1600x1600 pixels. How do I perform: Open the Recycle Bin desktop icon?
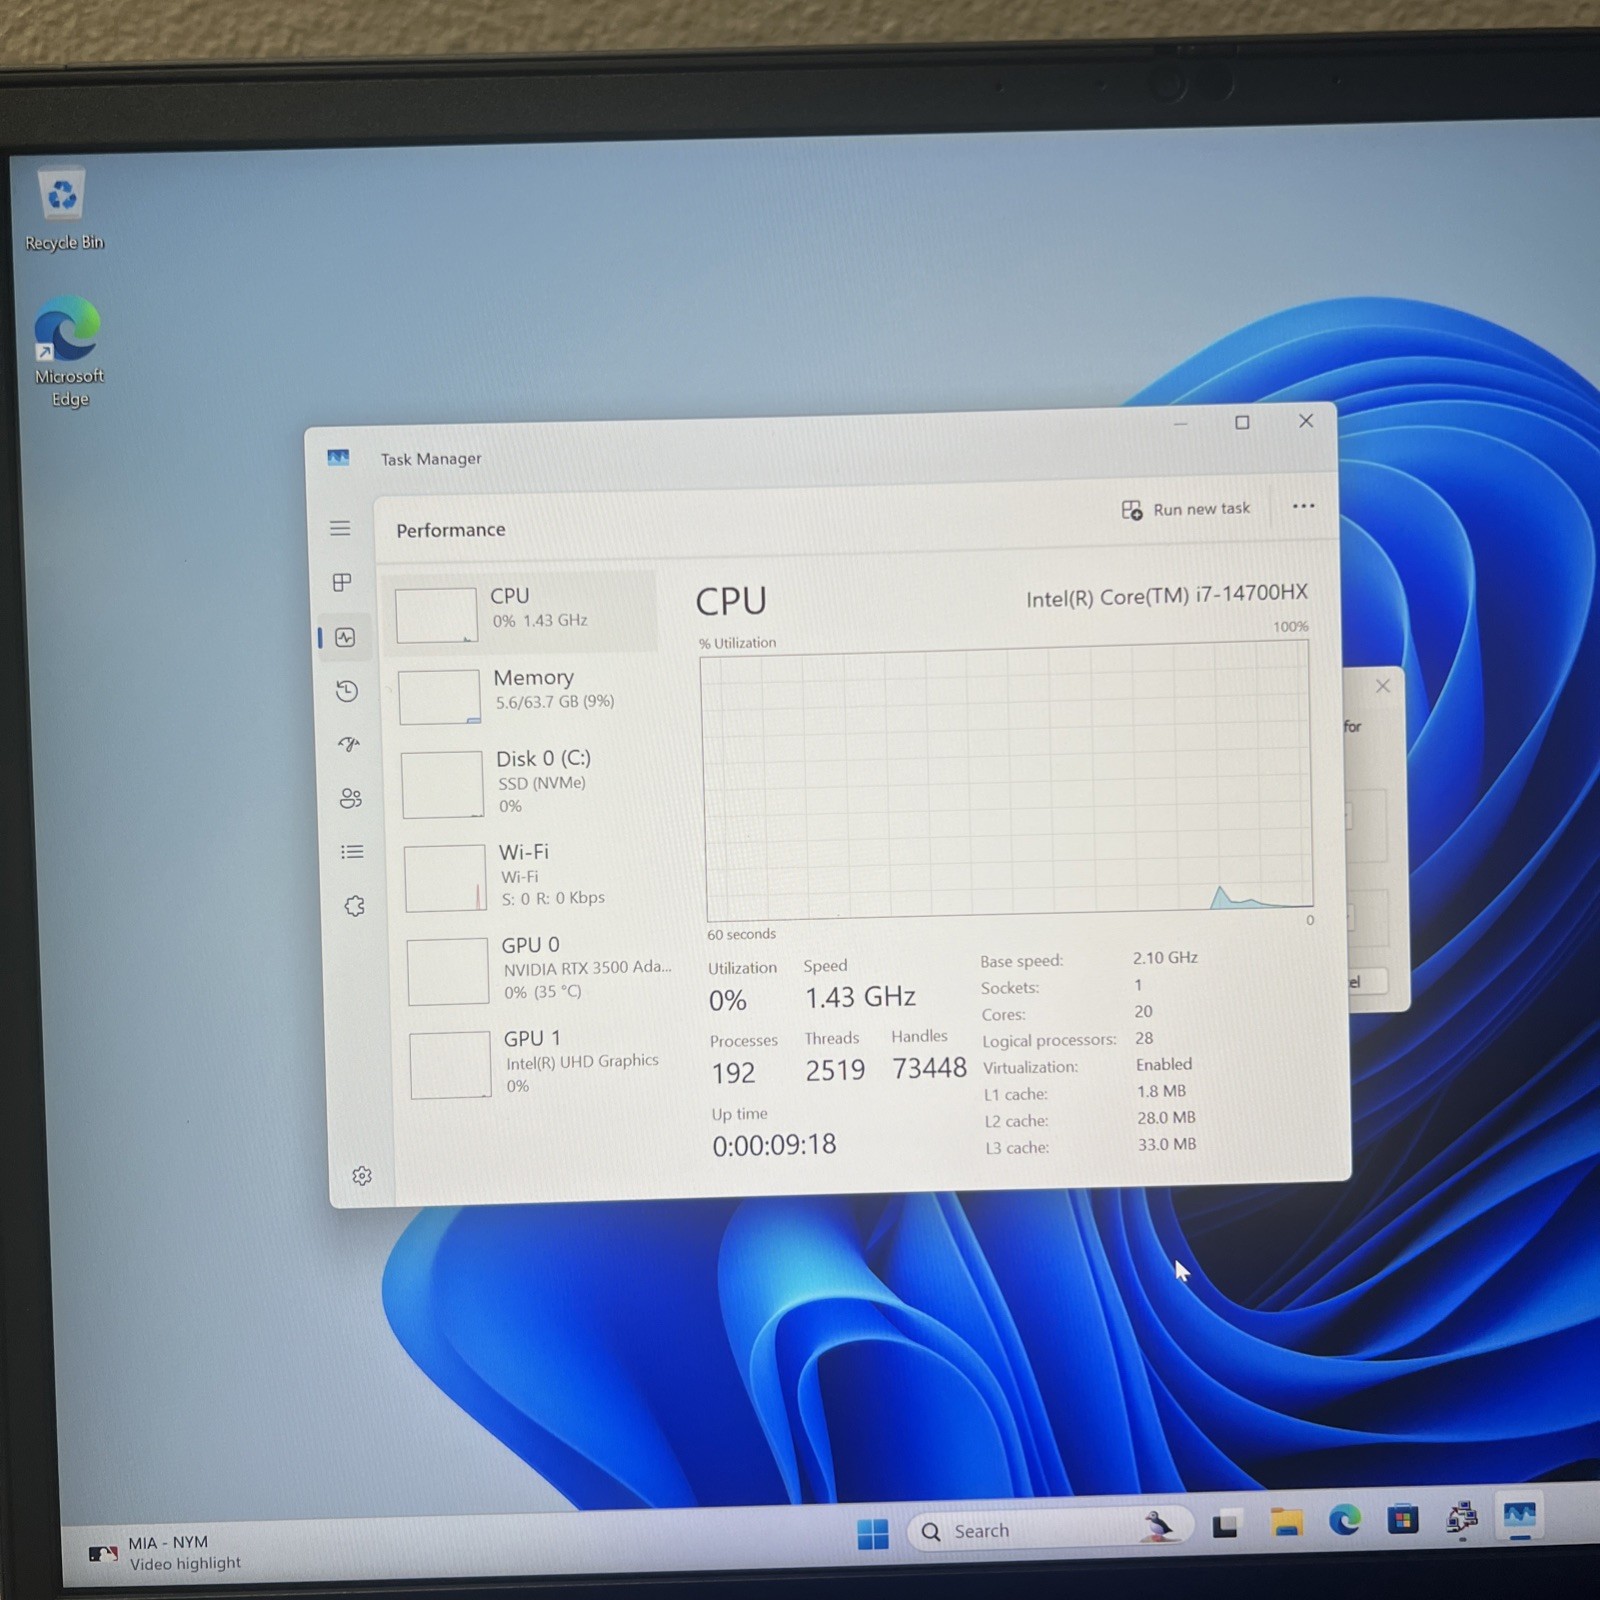click(x=63, y=209)
